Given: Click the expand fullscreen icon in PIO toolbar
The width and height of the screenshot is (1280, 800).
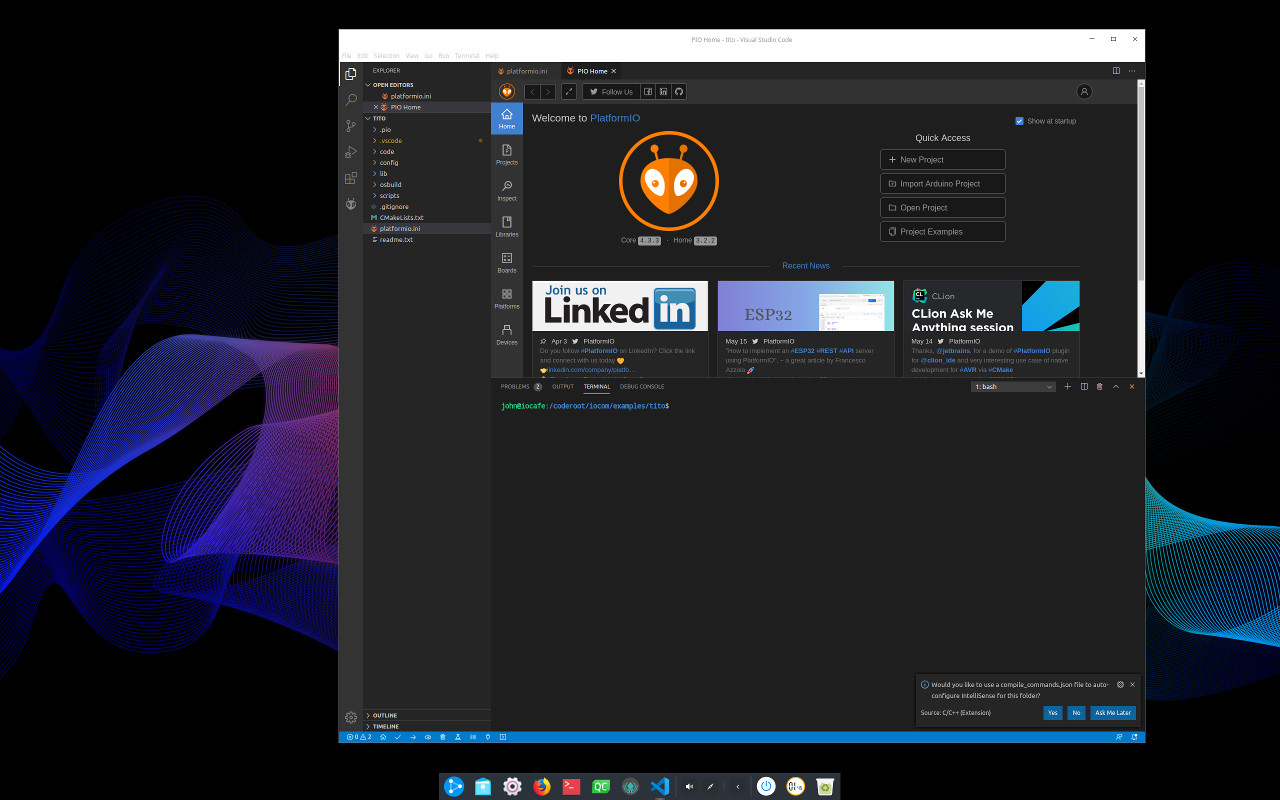Looking at the screenshot, I should (x=569, y=92).
